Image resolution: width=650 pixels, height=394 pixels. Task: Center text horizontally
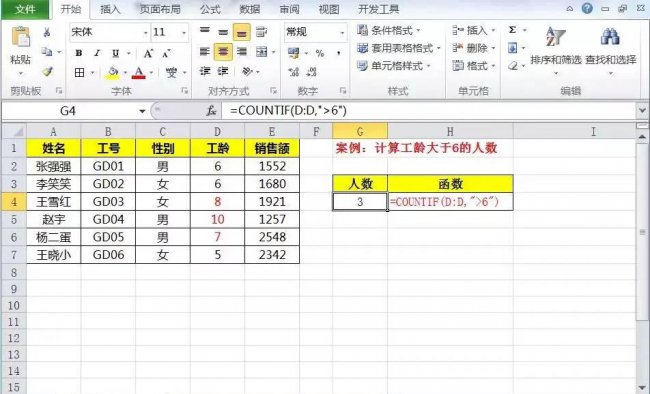pos(223,52)
